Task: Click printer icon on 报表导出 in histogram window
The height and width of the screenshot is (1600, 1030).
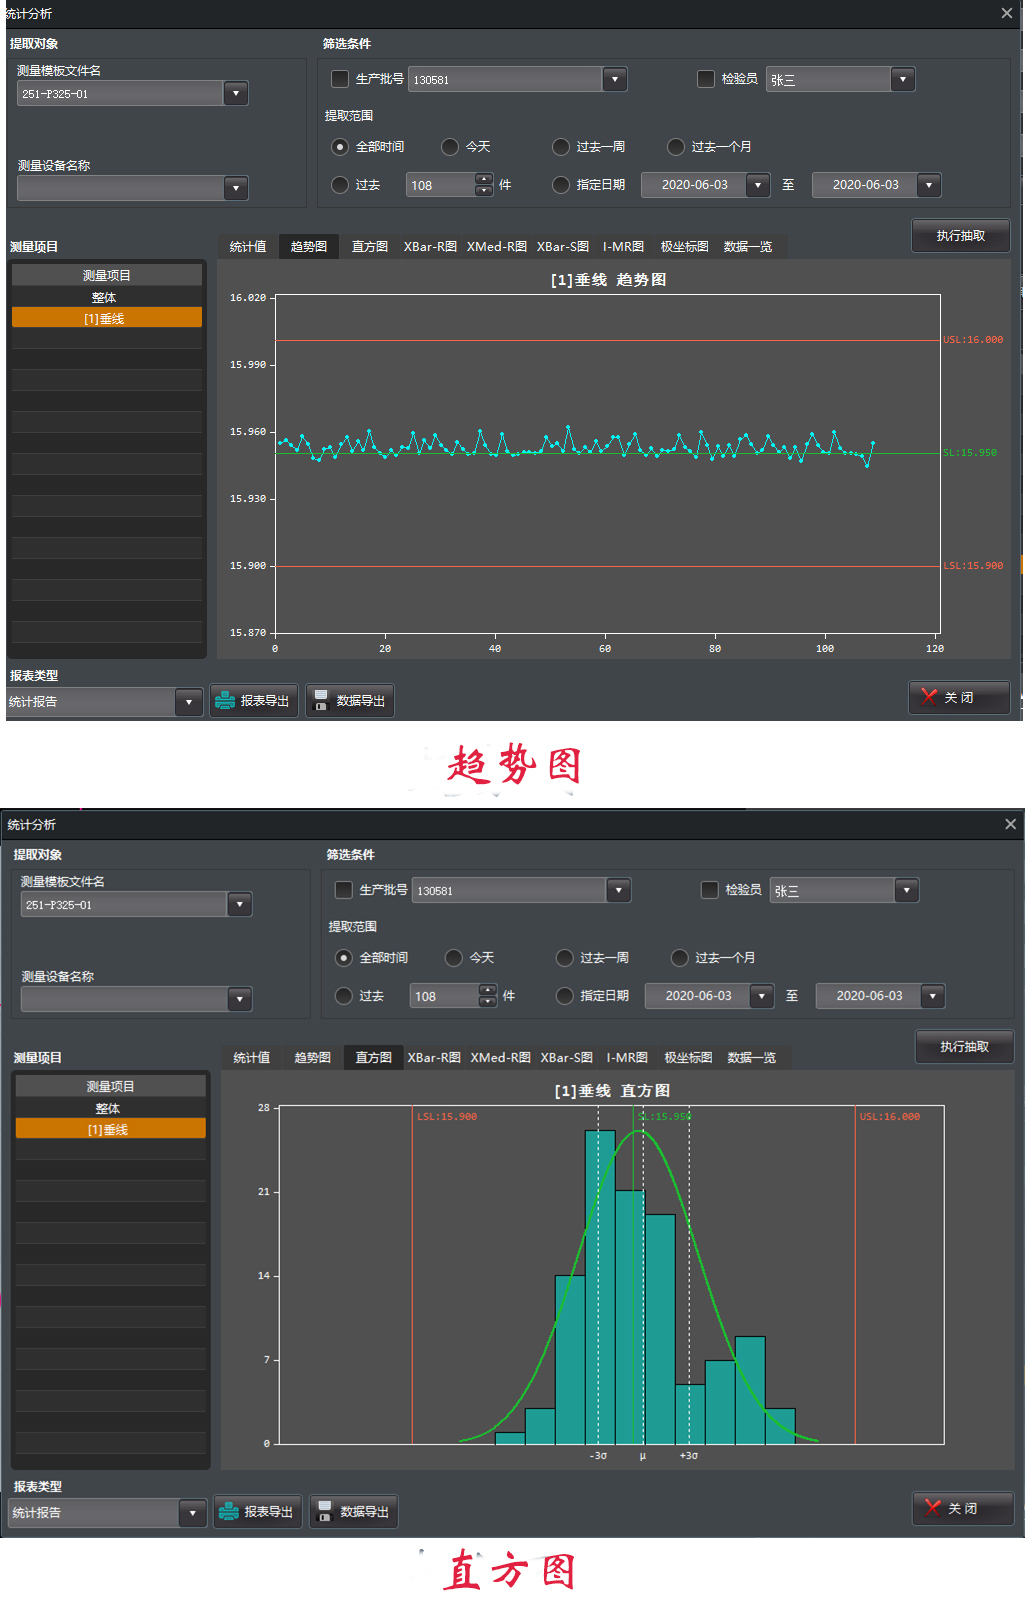Action: (229, 1512)
